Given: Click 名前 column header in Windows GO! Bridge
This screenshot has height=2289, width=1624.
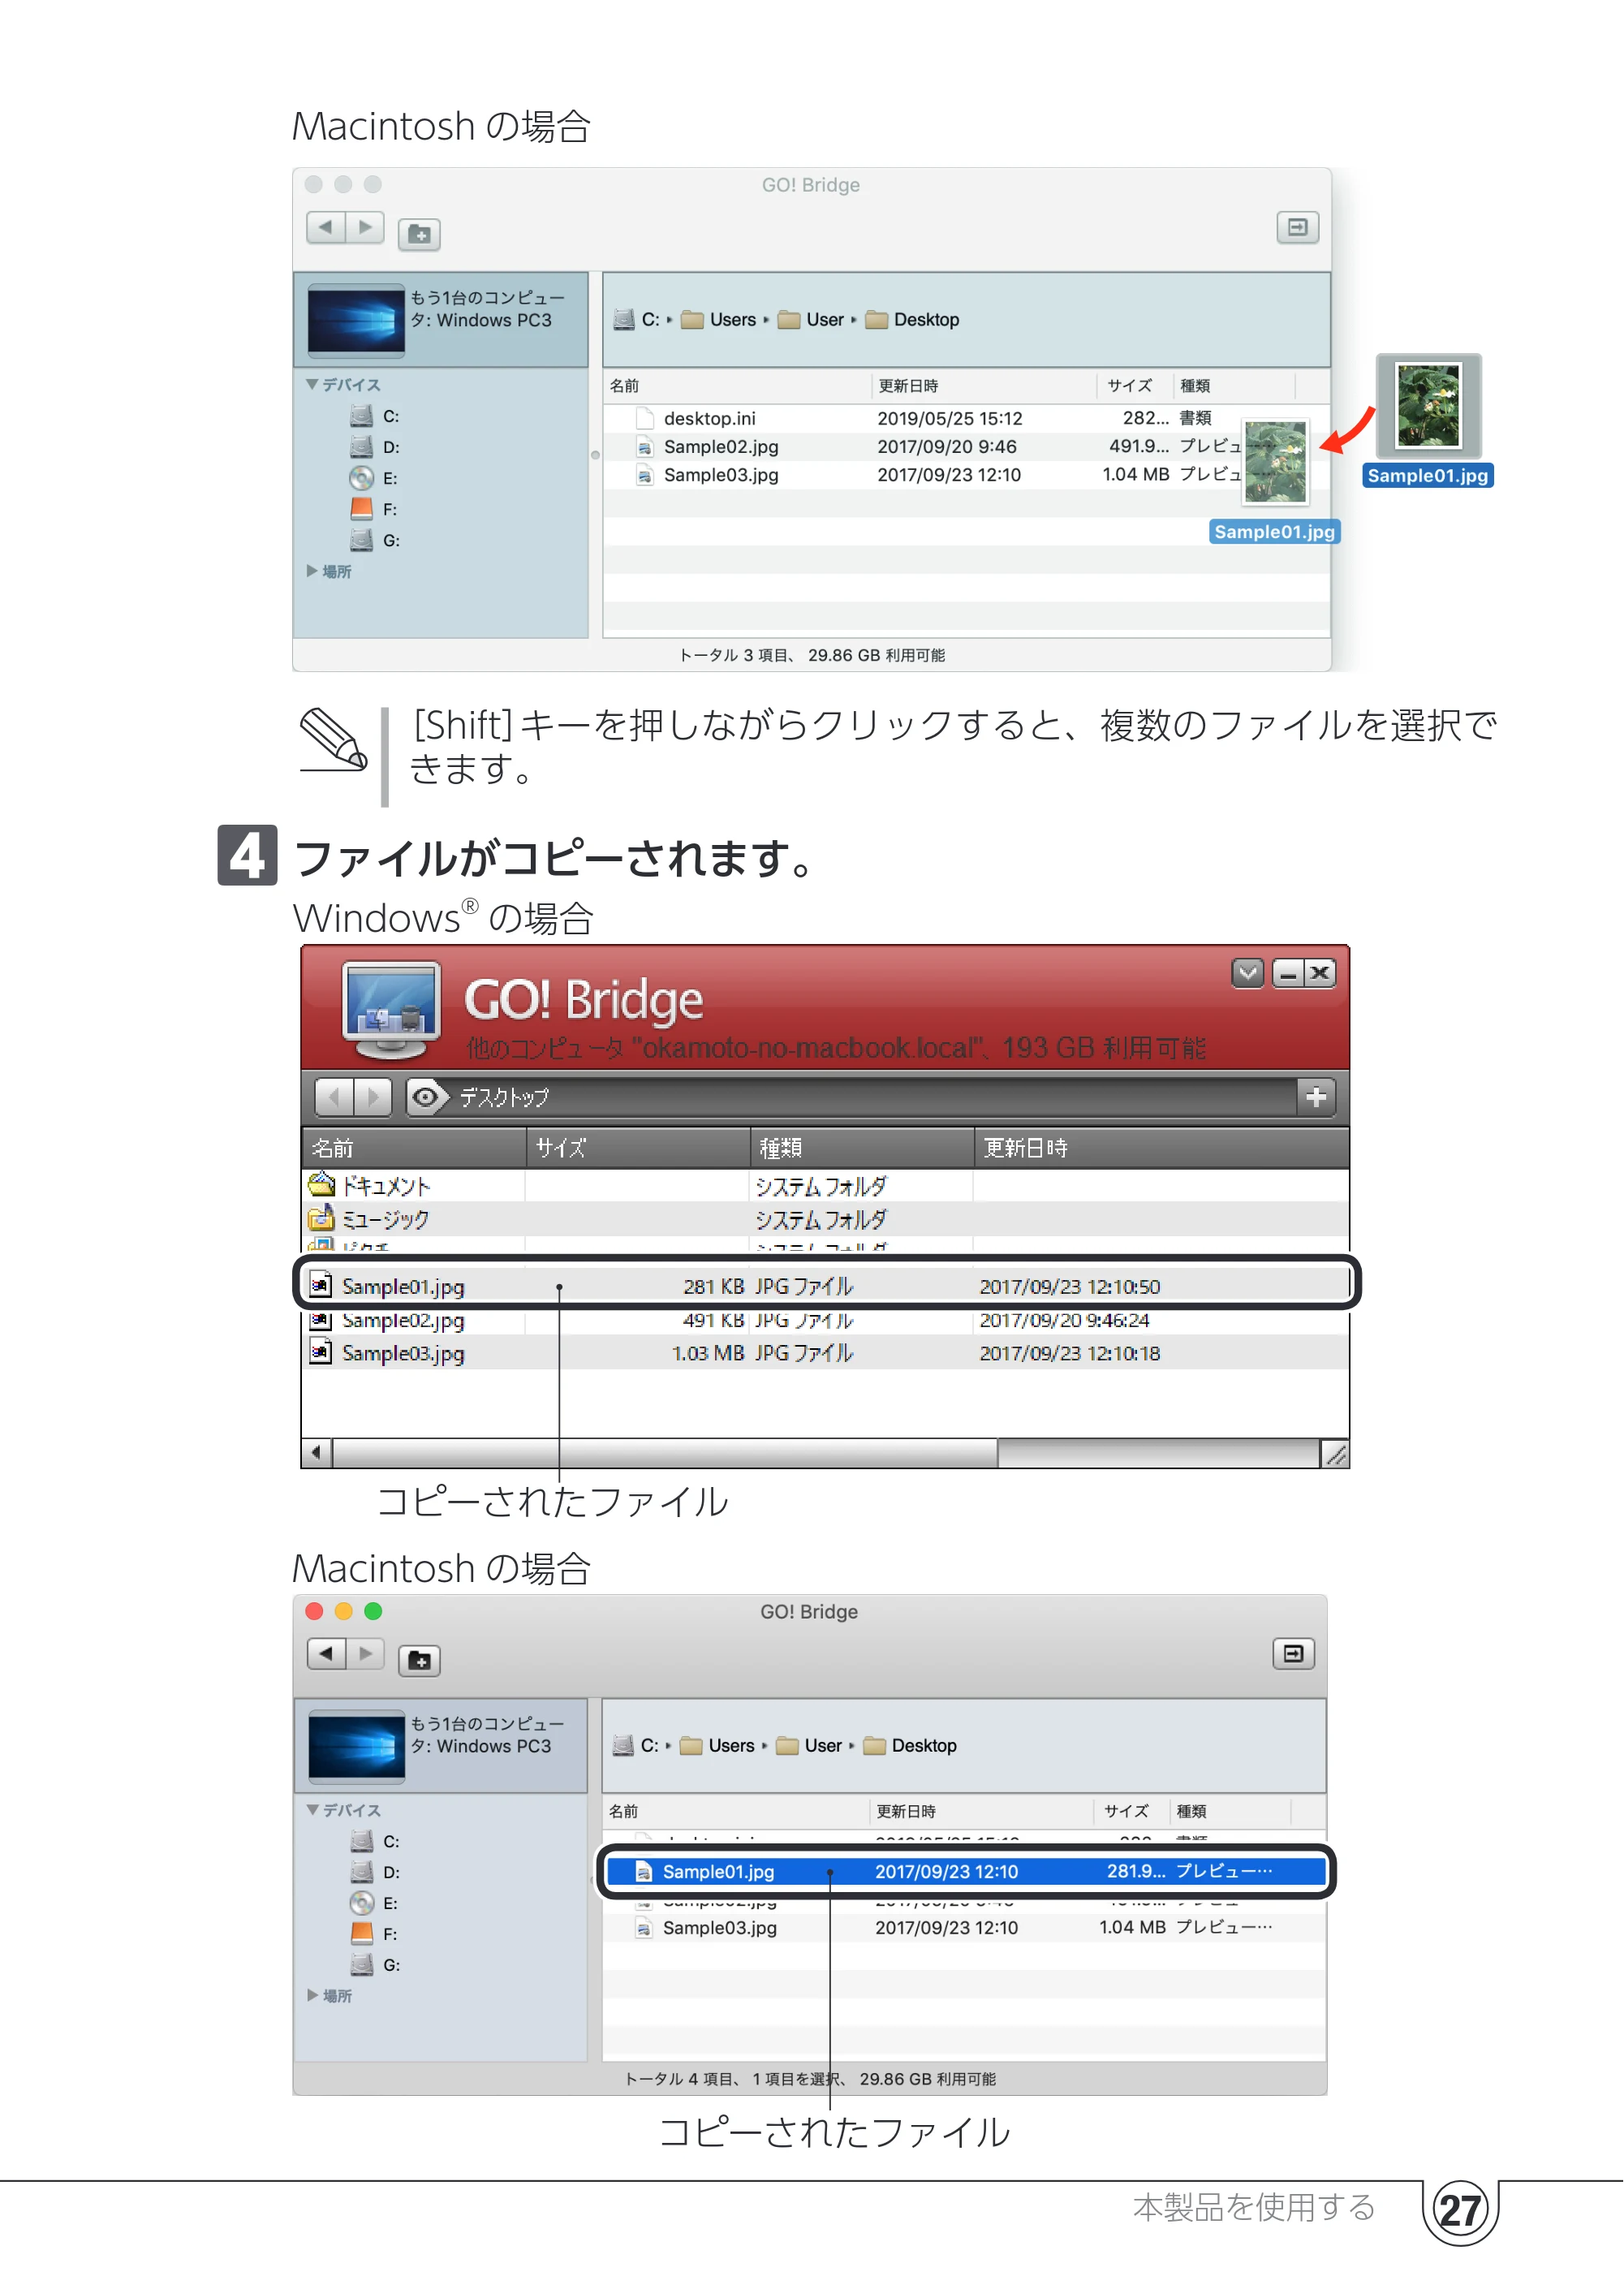Looking at the screenshot, I should click(x=414, y=1148).
